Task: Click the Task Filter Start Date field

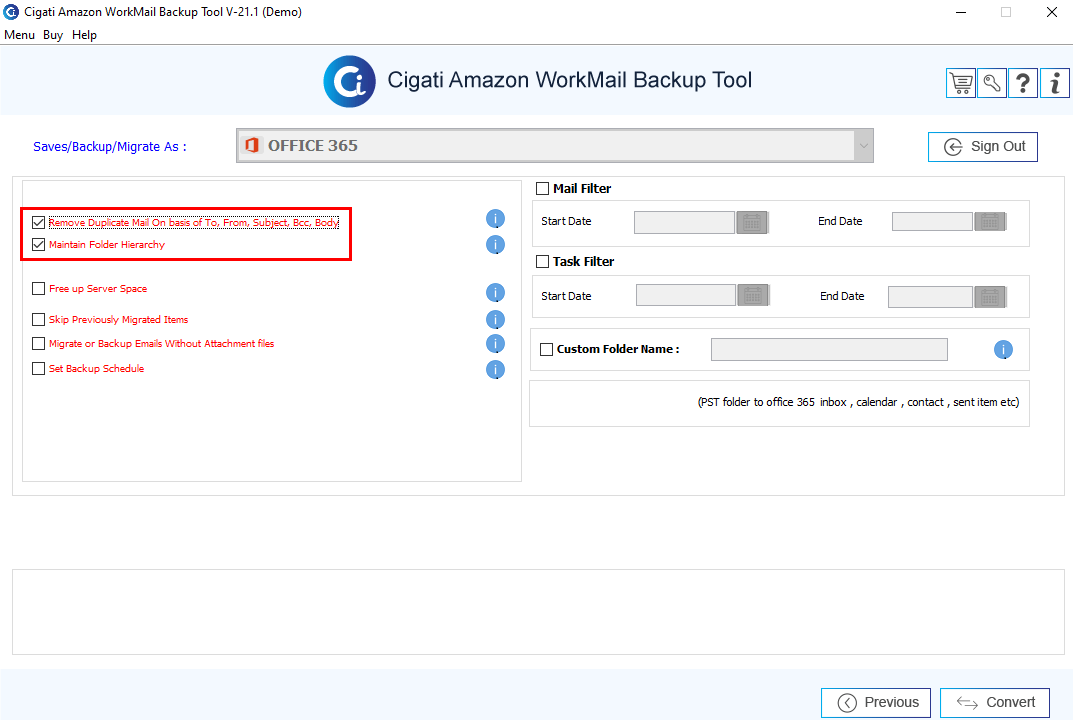Action: pos(686,296)
